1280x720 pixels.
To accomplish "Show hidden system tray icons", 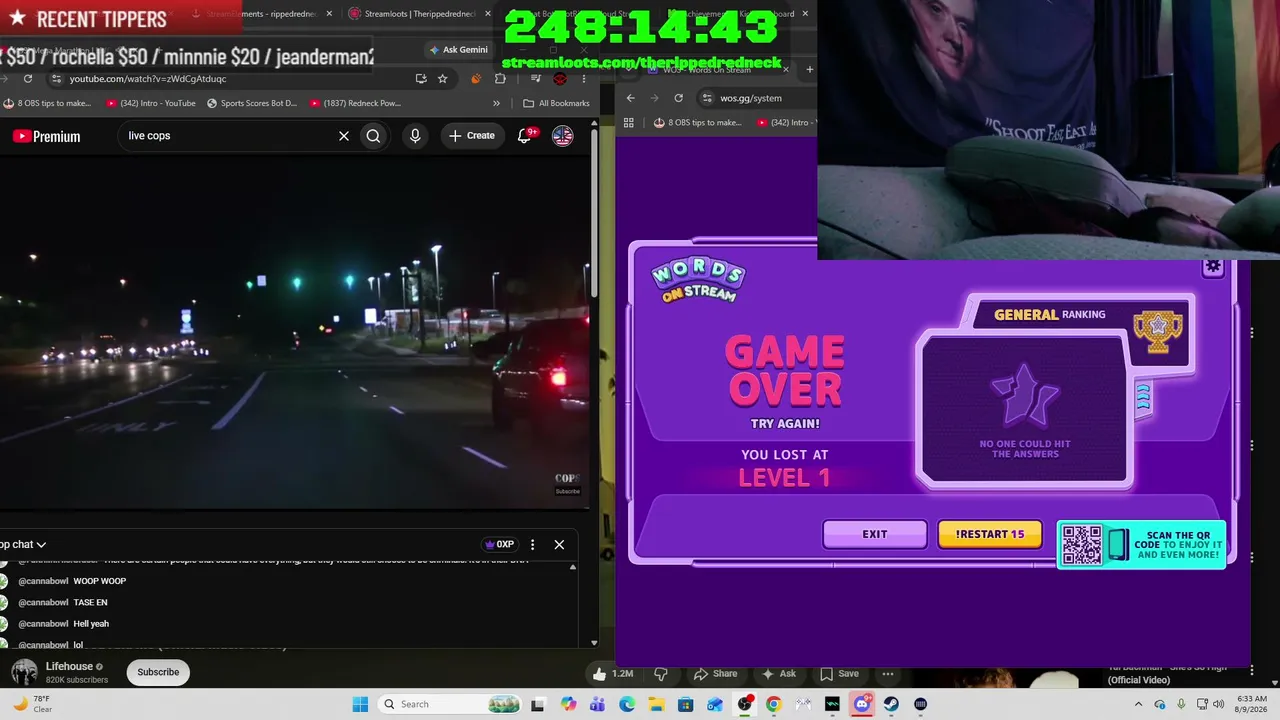I will point(1138,704).
